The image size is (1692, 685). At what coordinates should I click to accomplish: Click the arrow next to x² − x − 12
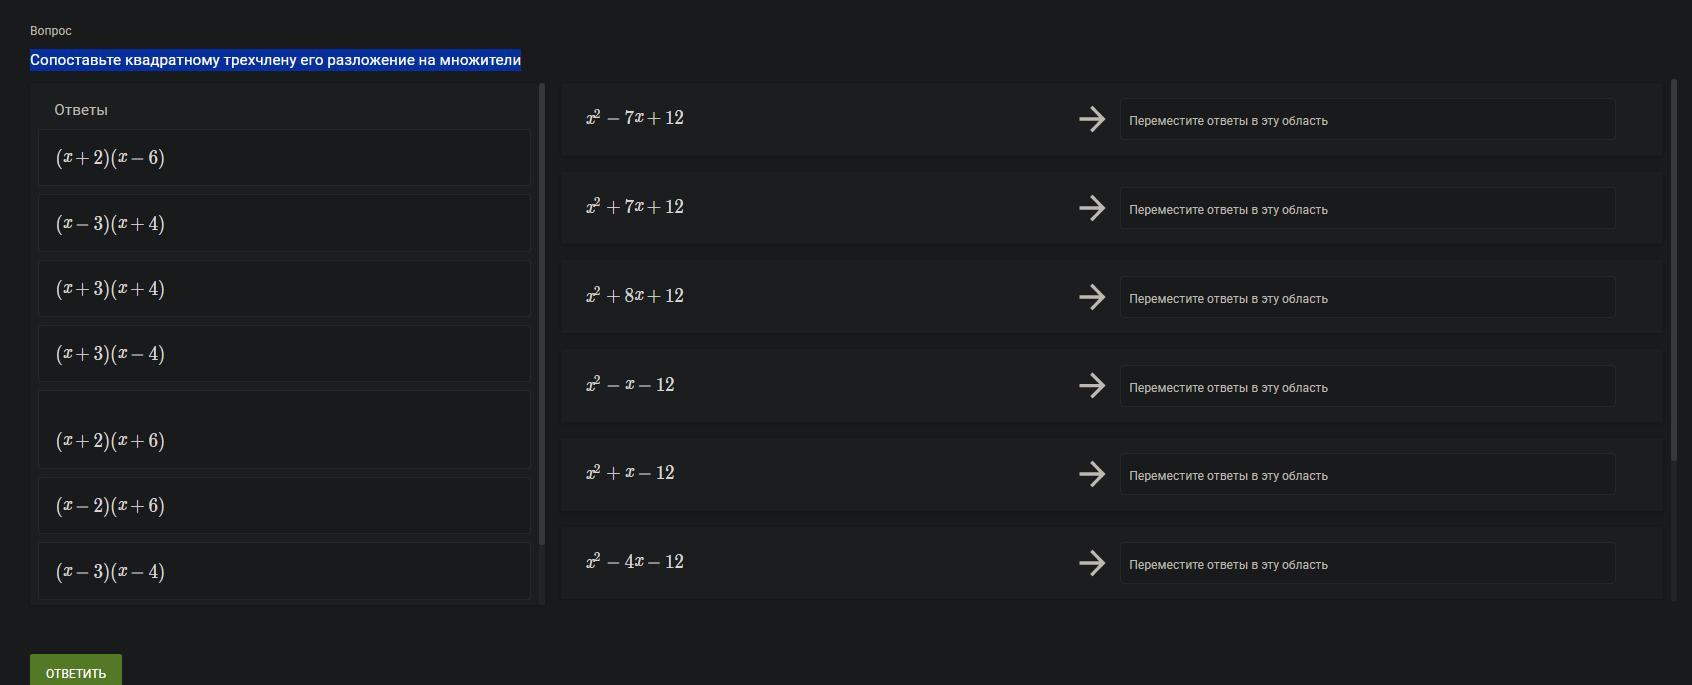pos(1092,386)
